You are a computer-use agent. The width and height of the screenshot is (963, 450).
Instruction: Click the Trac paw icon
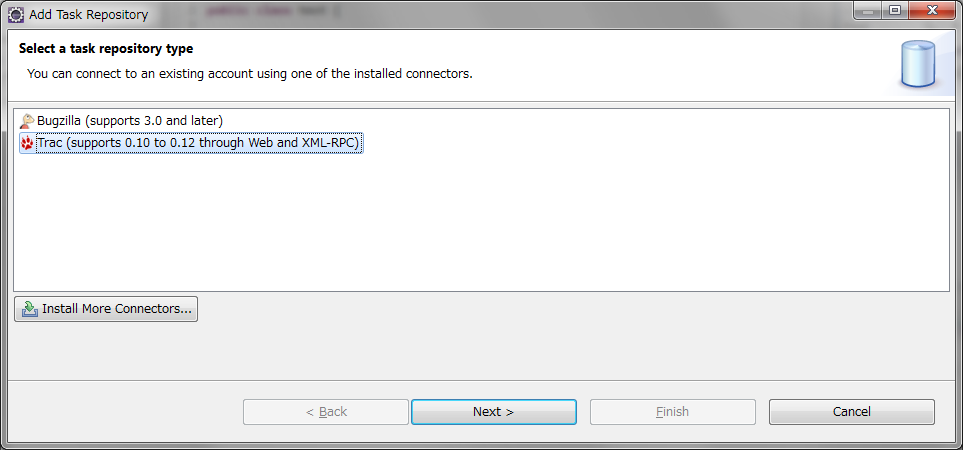tap(27, 144)
